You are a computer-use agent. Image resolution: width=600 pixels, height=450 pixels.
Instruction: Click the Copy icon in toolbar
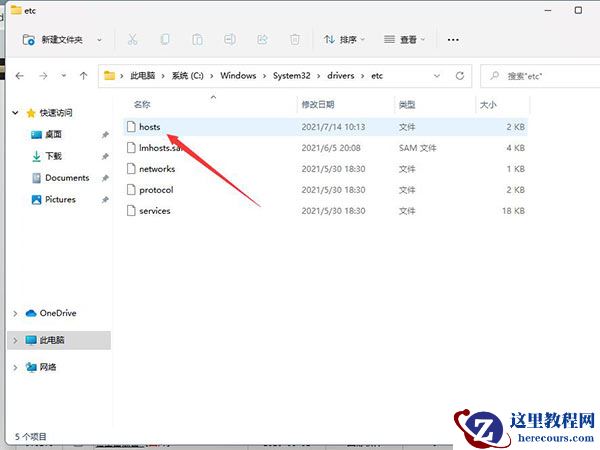[x=165, y=39]
